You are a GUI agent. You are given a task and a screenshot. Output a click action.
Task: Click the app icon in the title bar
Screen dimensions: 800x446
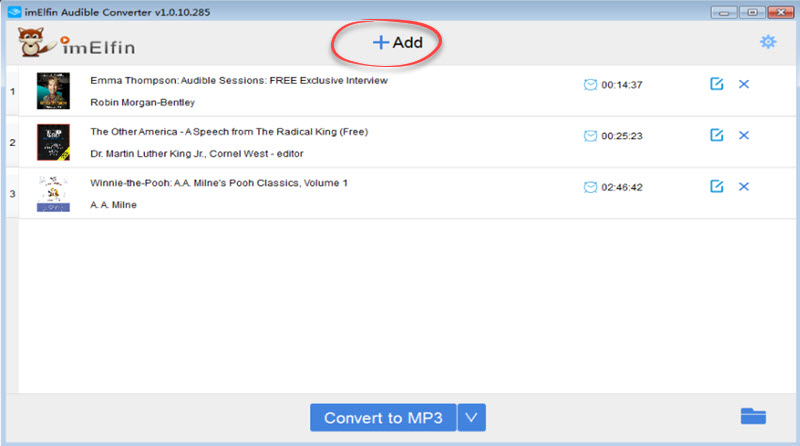click(x=14, y=12)
